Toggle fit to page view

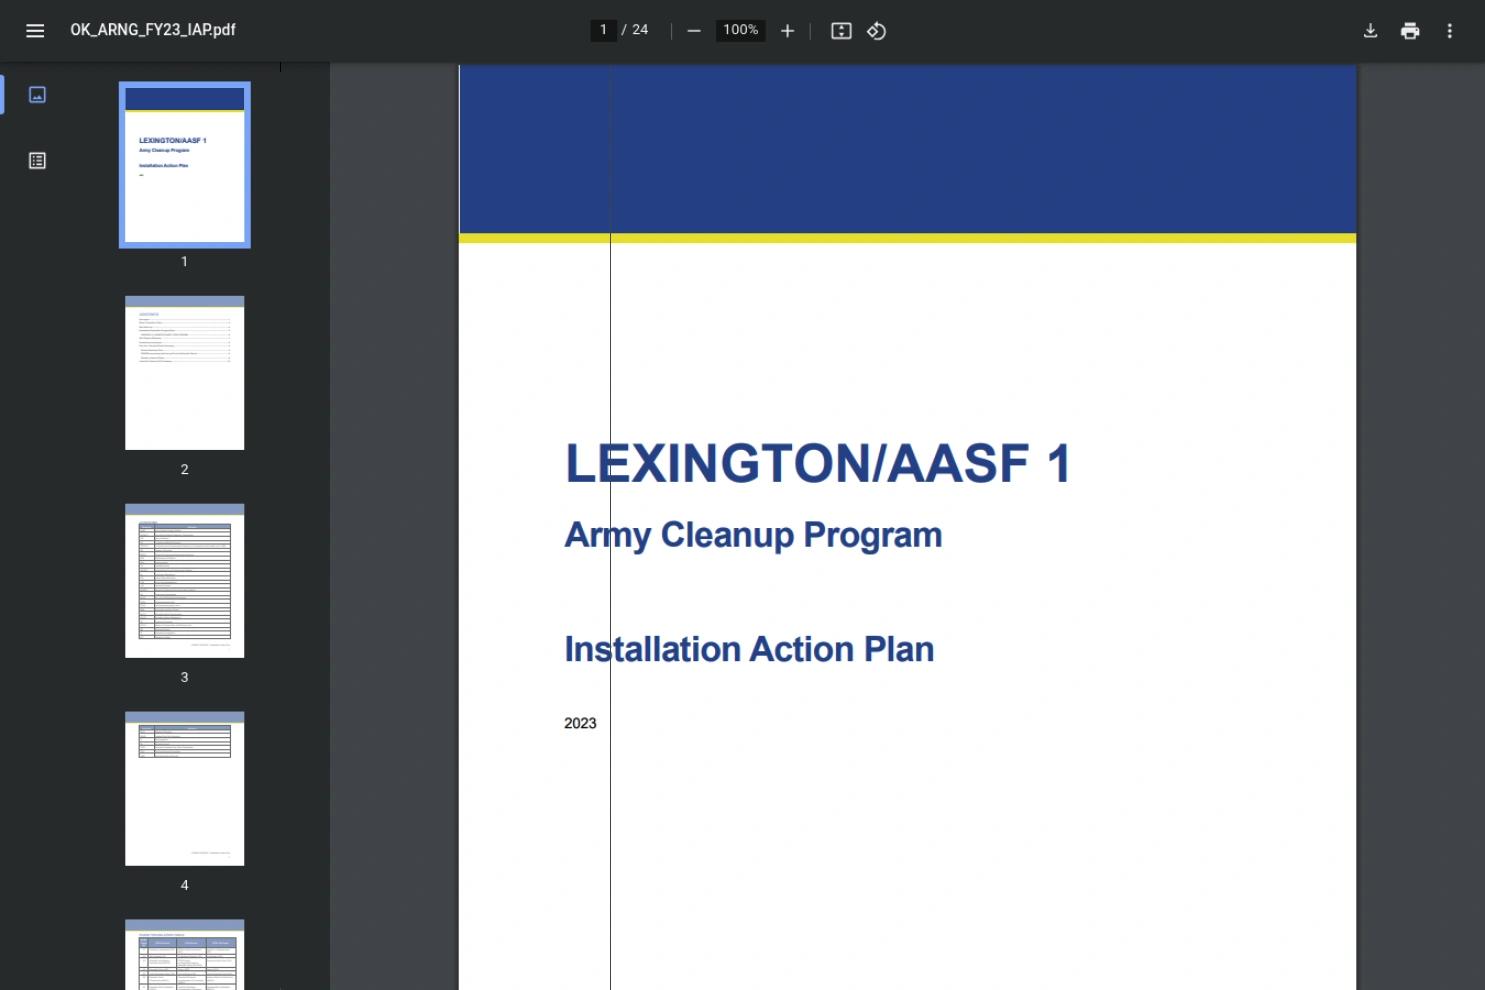842,31
